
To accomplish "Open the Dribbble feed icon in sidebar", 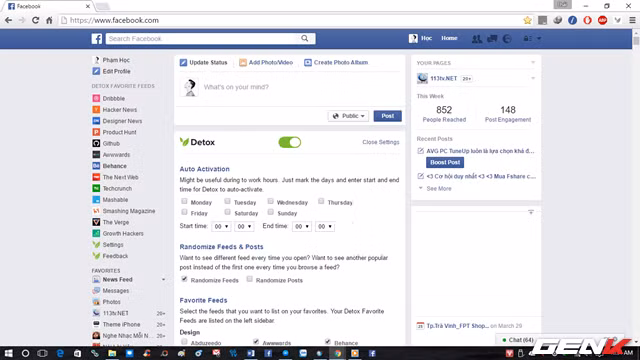I will [96, 98].
